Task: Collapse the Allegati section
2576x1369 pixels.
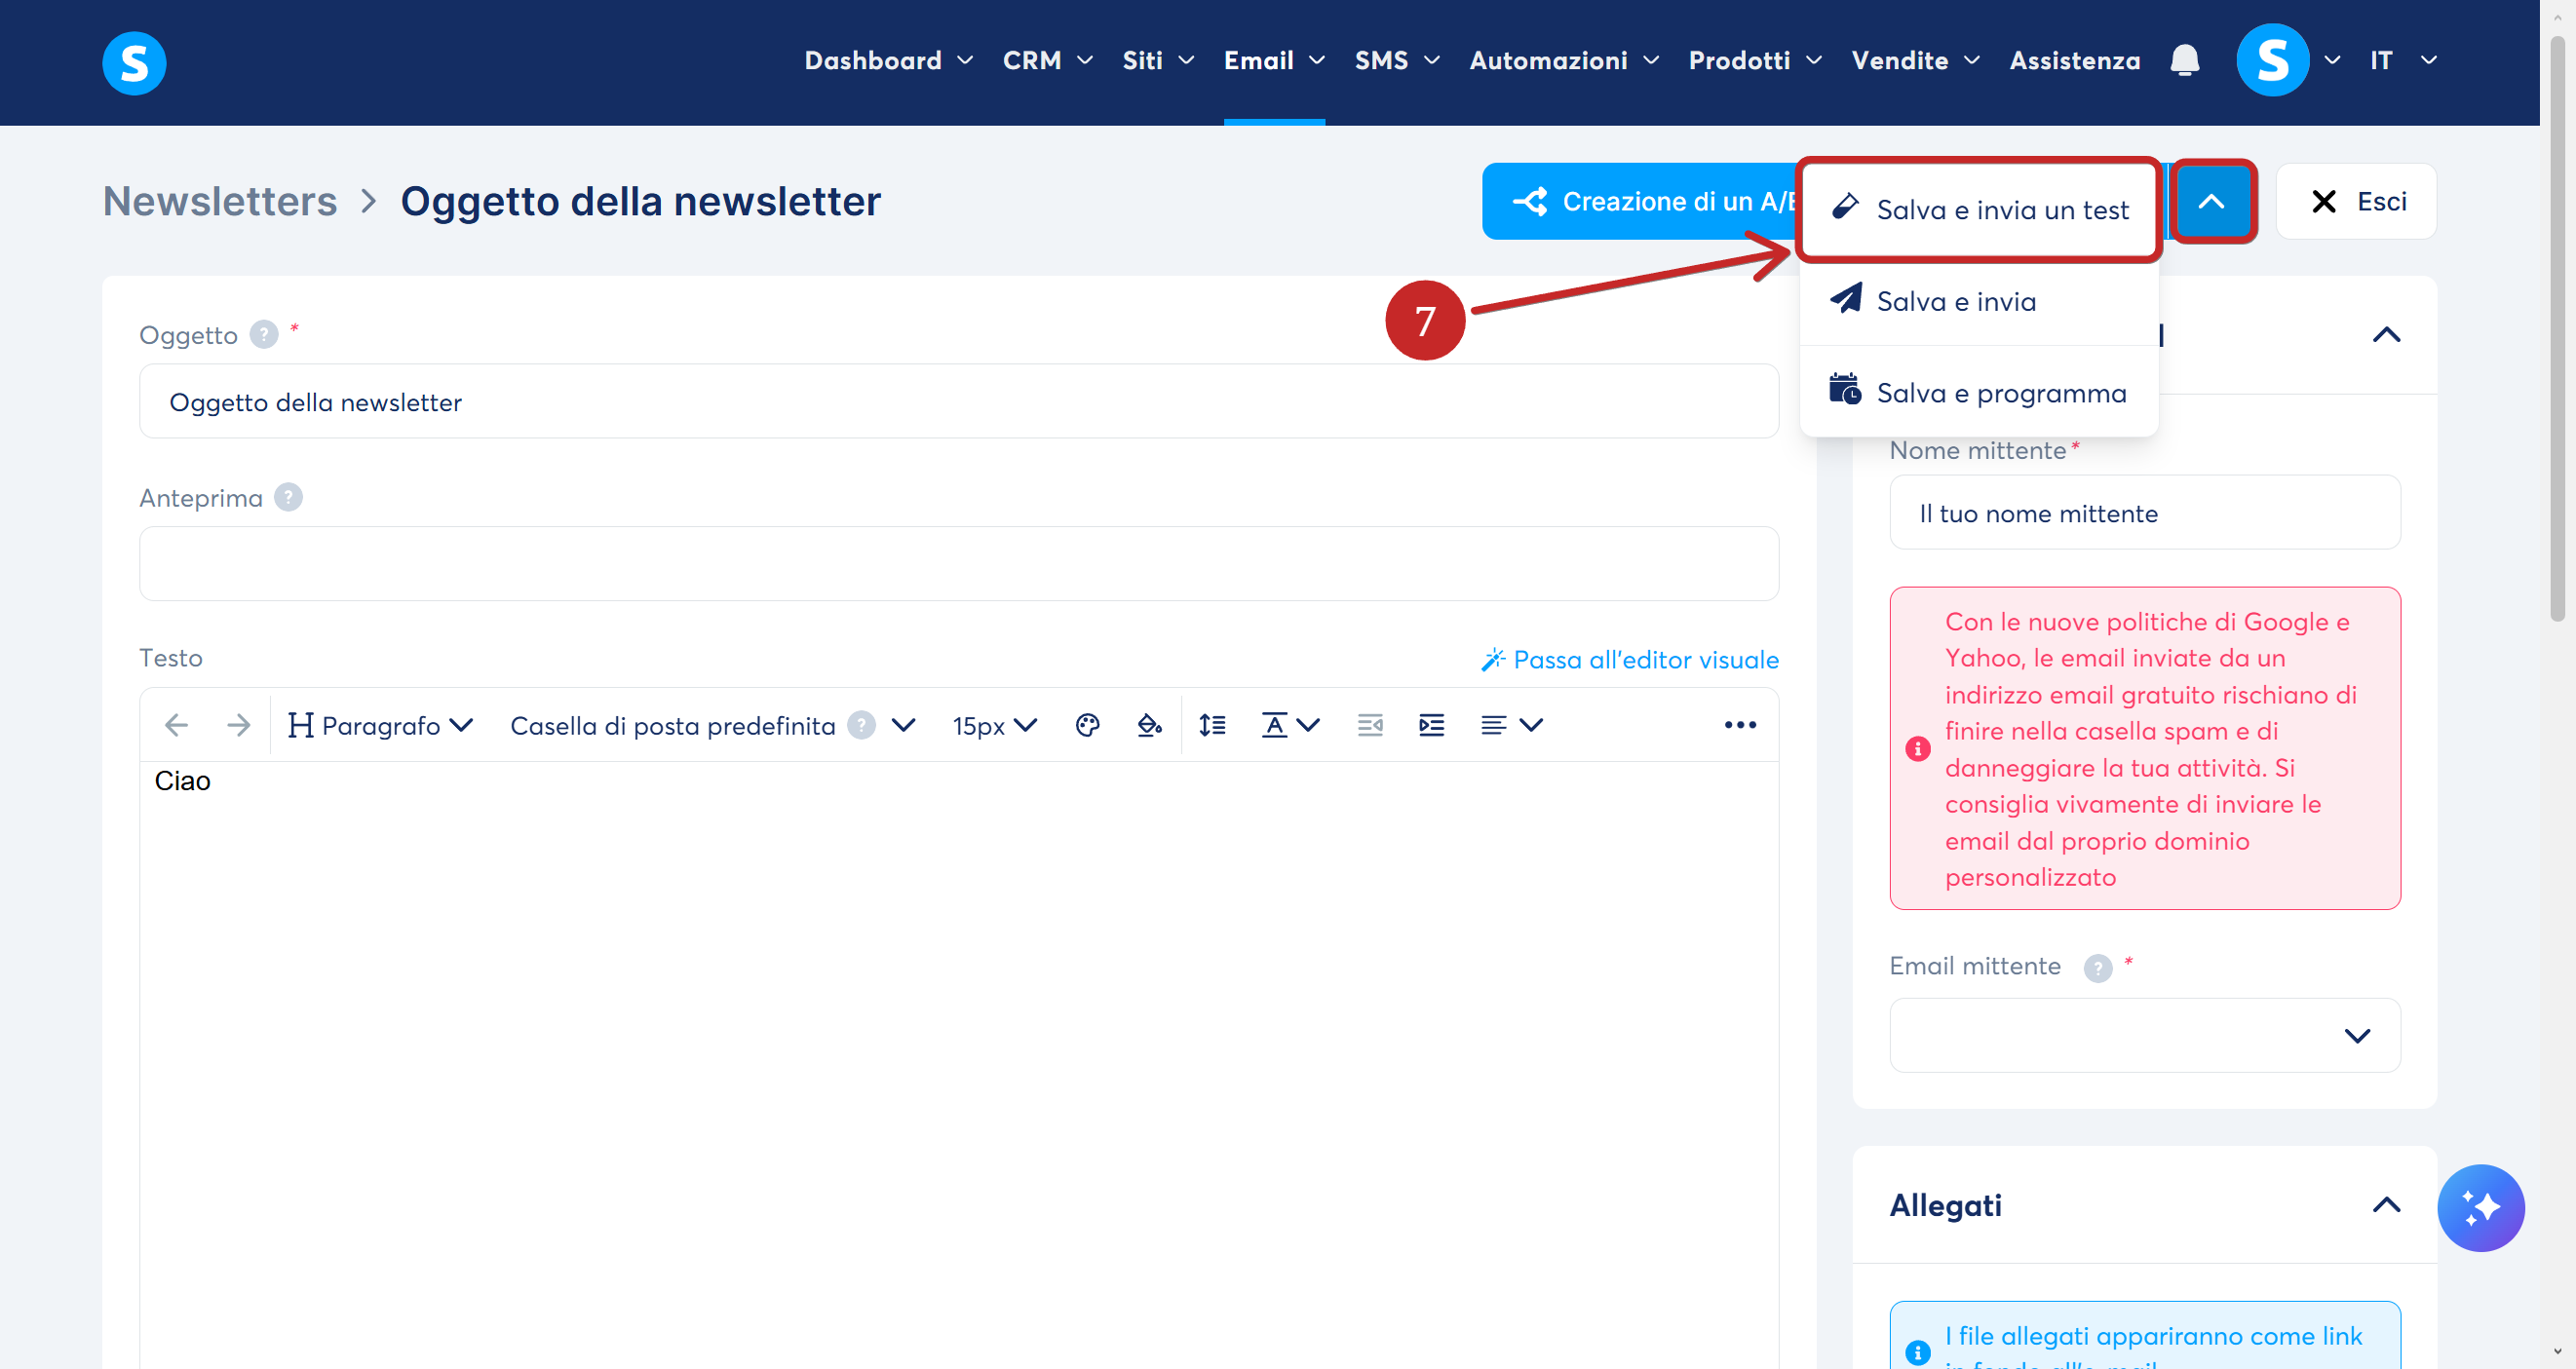Action: click(2386, 1204)
